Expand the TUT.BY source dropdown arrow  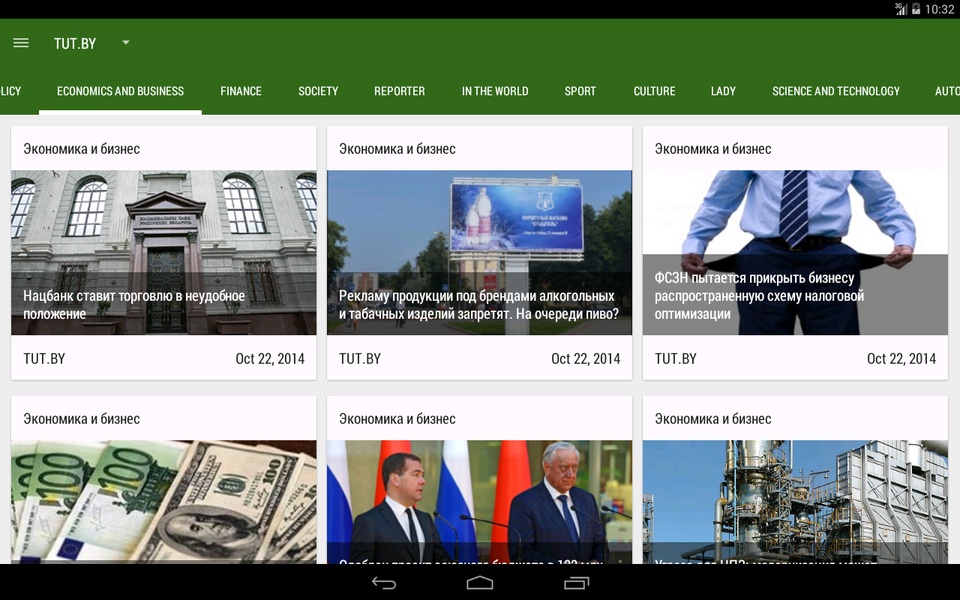[x=126, y=42]
